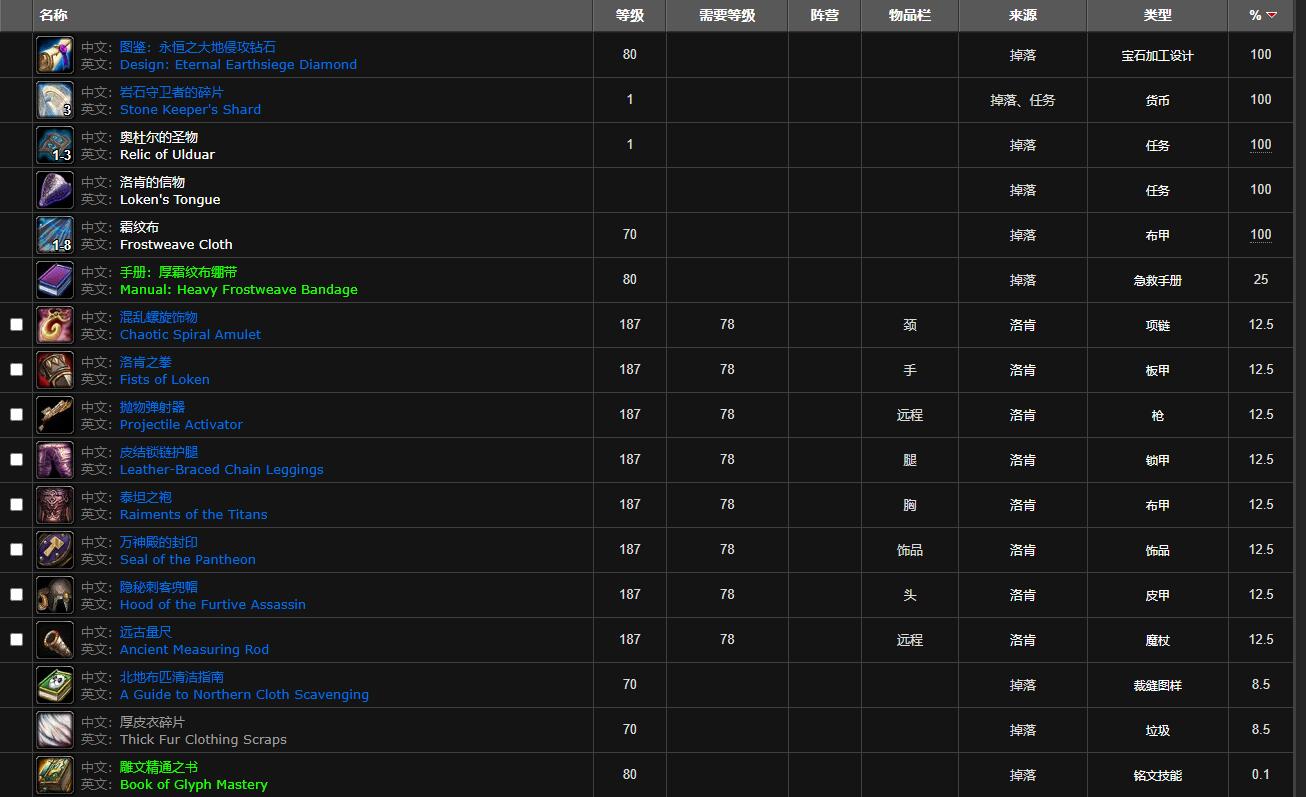Image resolution: width=1306 pixels, height=797 pixels.
Task: Check the box for Fists of Loken
Action: pos(16,369)
